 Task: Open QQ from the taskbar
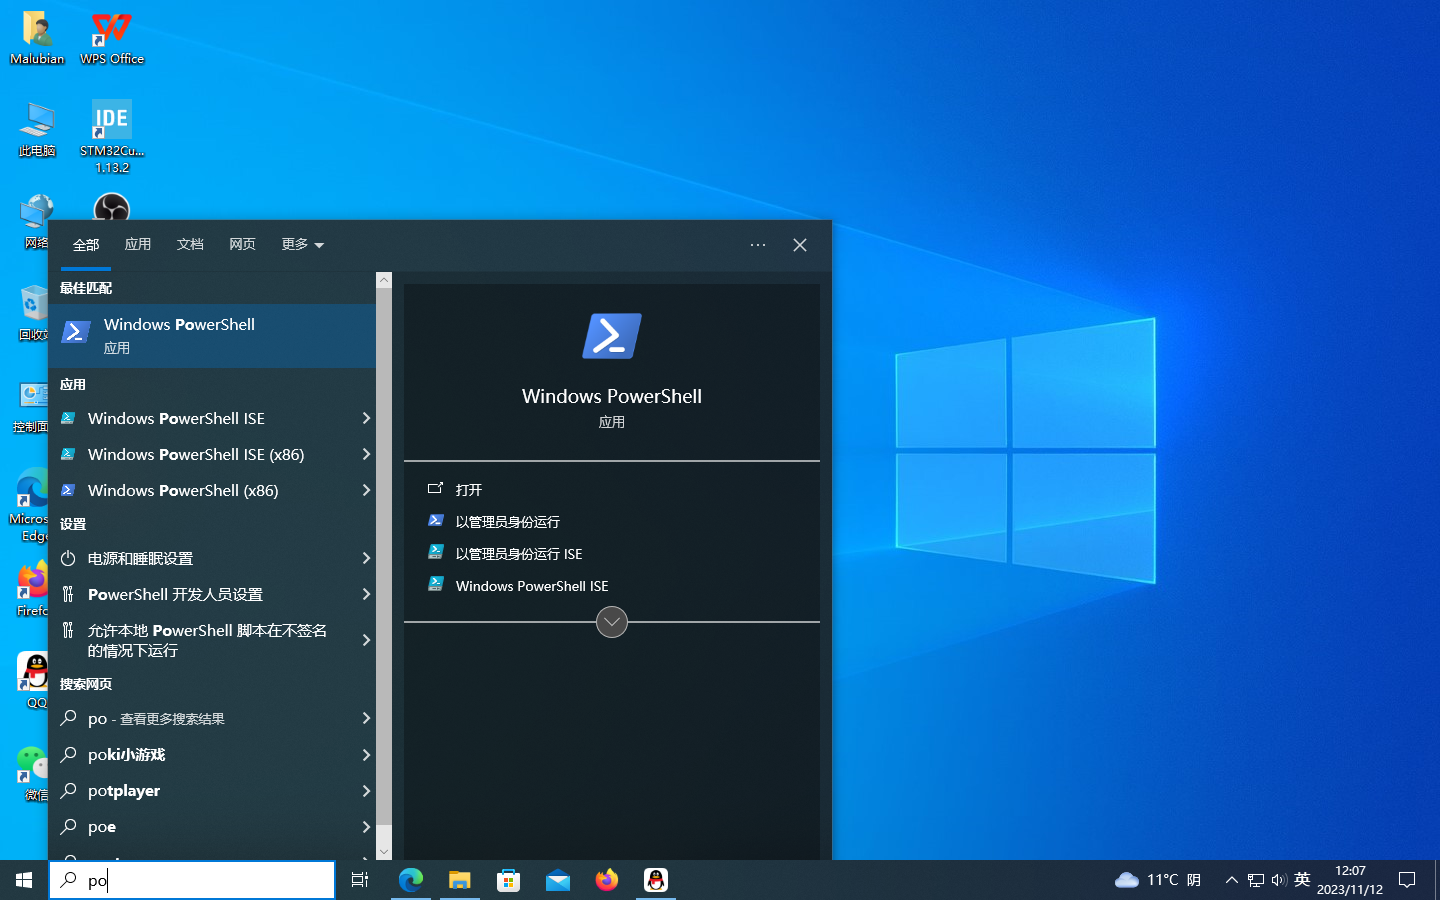point(656,880)
